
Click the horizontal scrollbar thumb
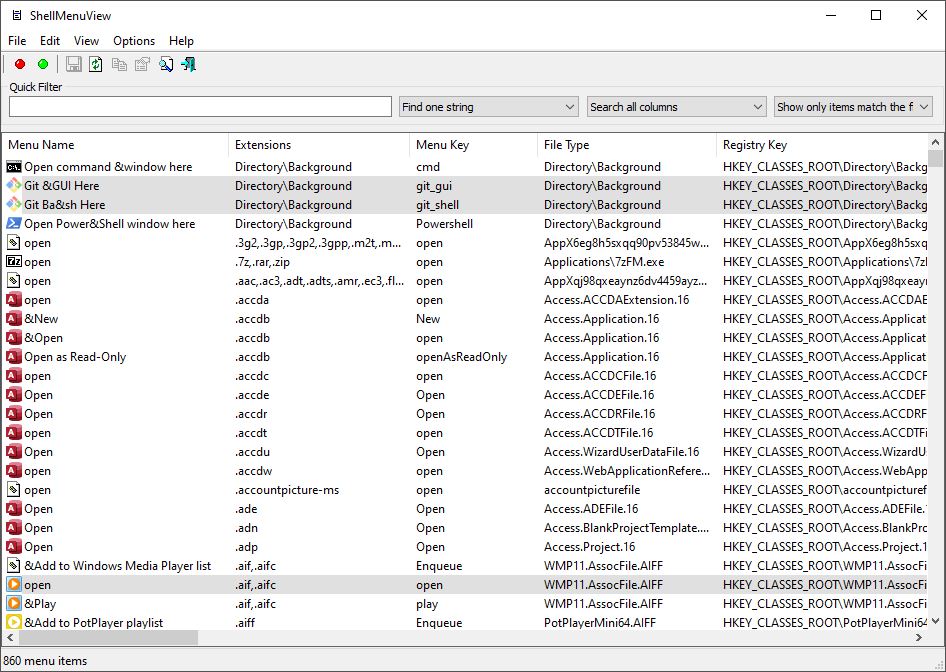click(107, 637)
